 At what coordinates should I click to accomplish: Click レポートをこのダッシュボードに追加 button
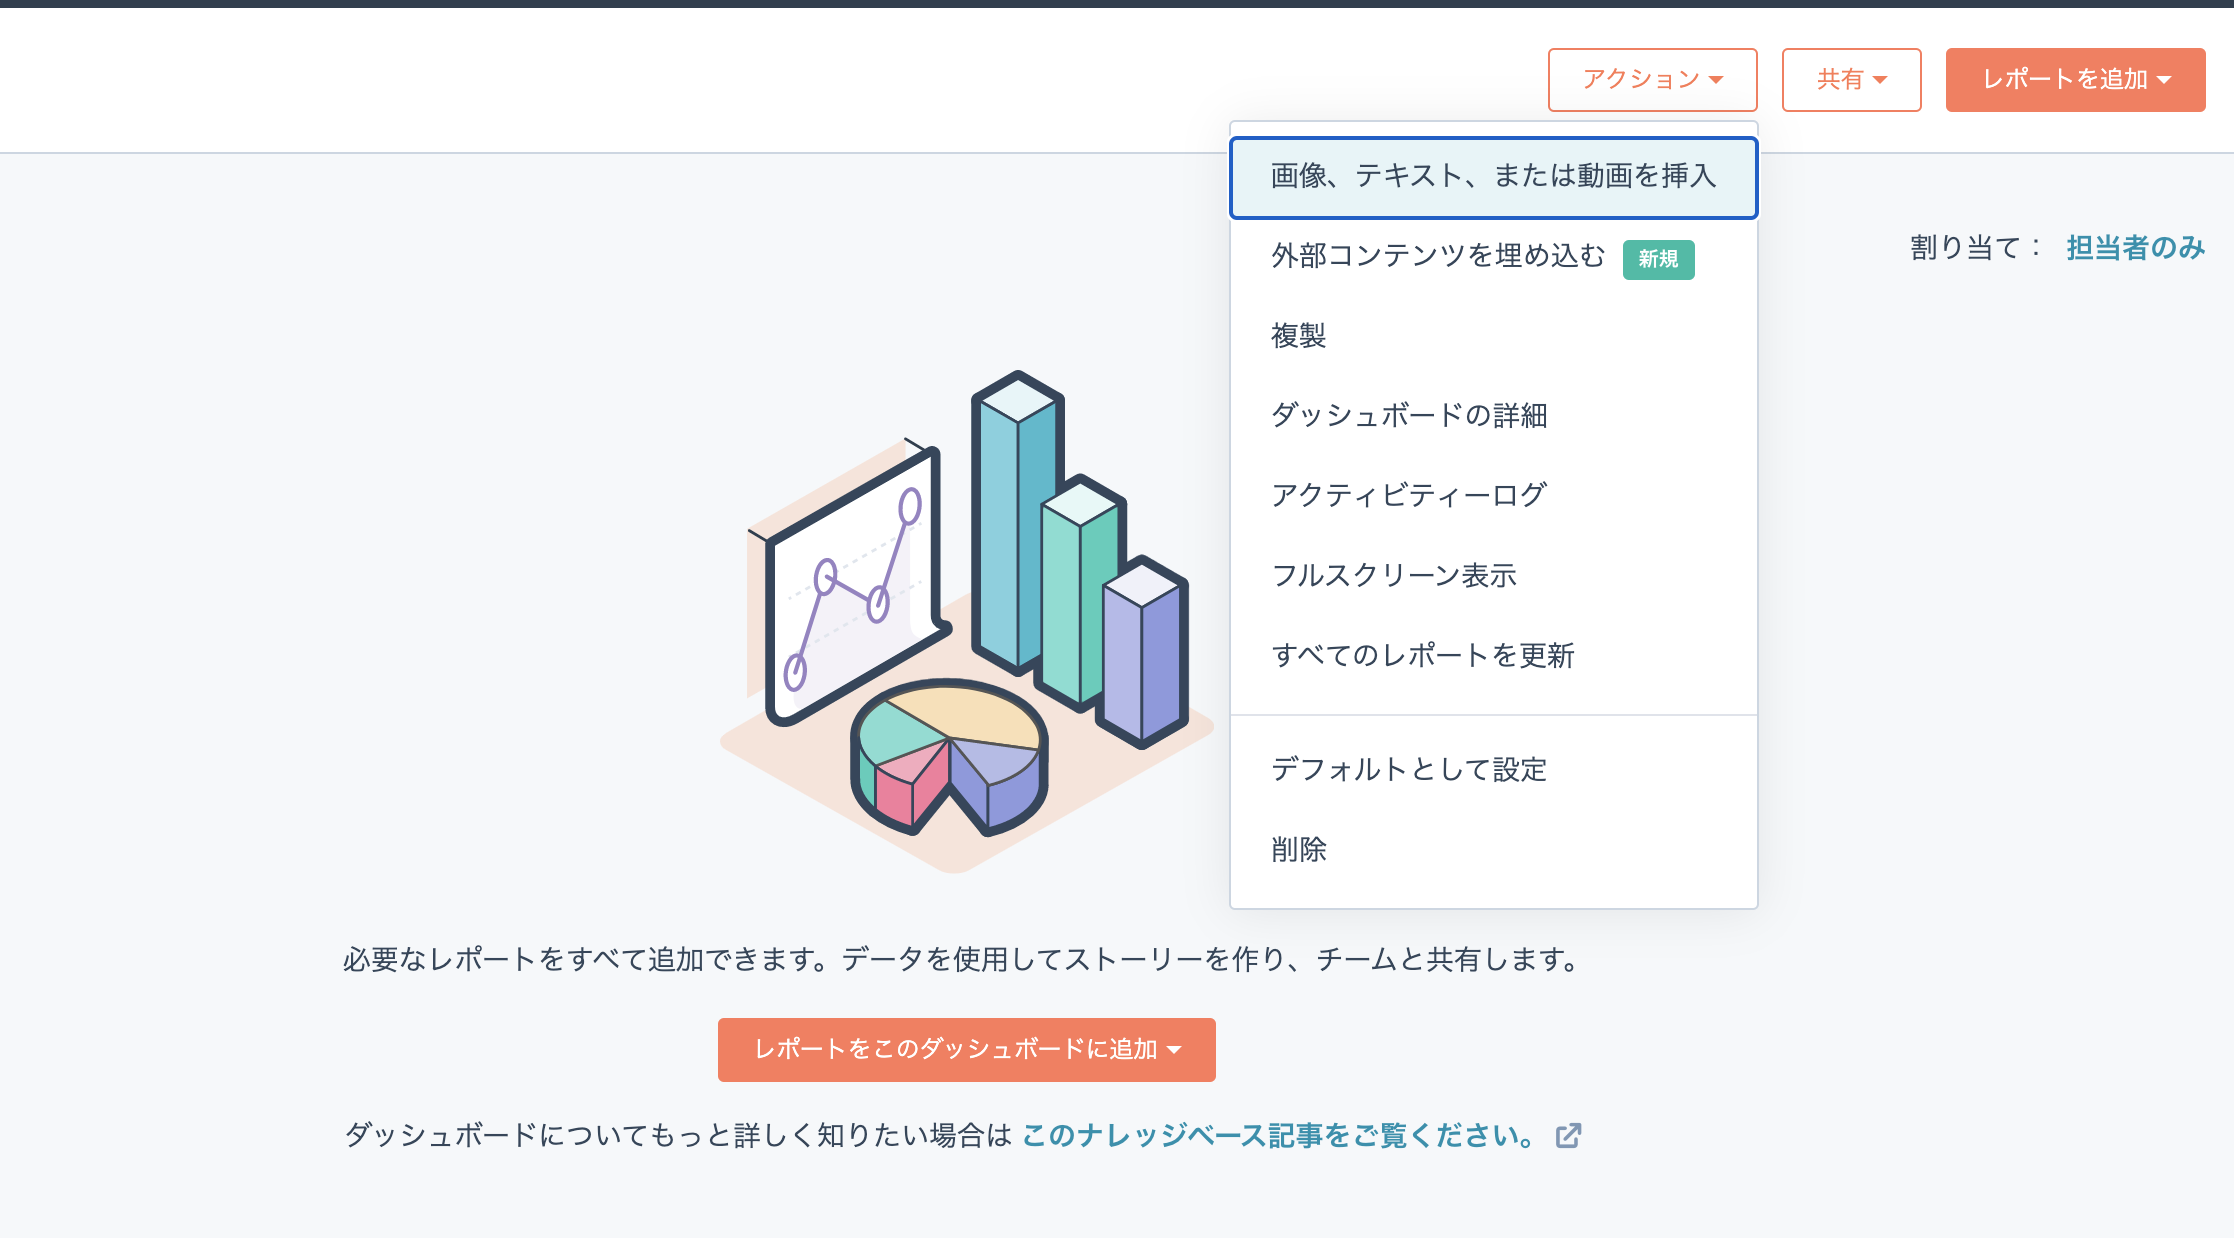click(966, 1050)
